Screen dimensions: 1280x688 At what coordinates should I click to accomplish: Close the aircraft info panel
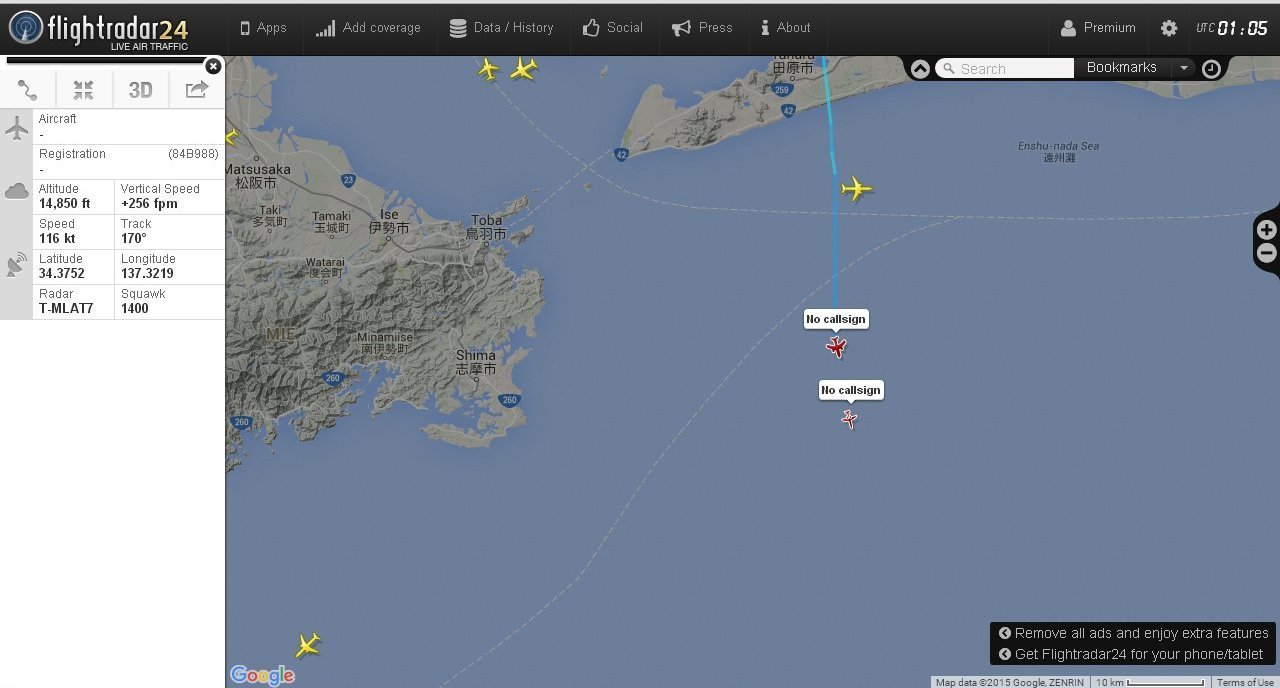213,66
